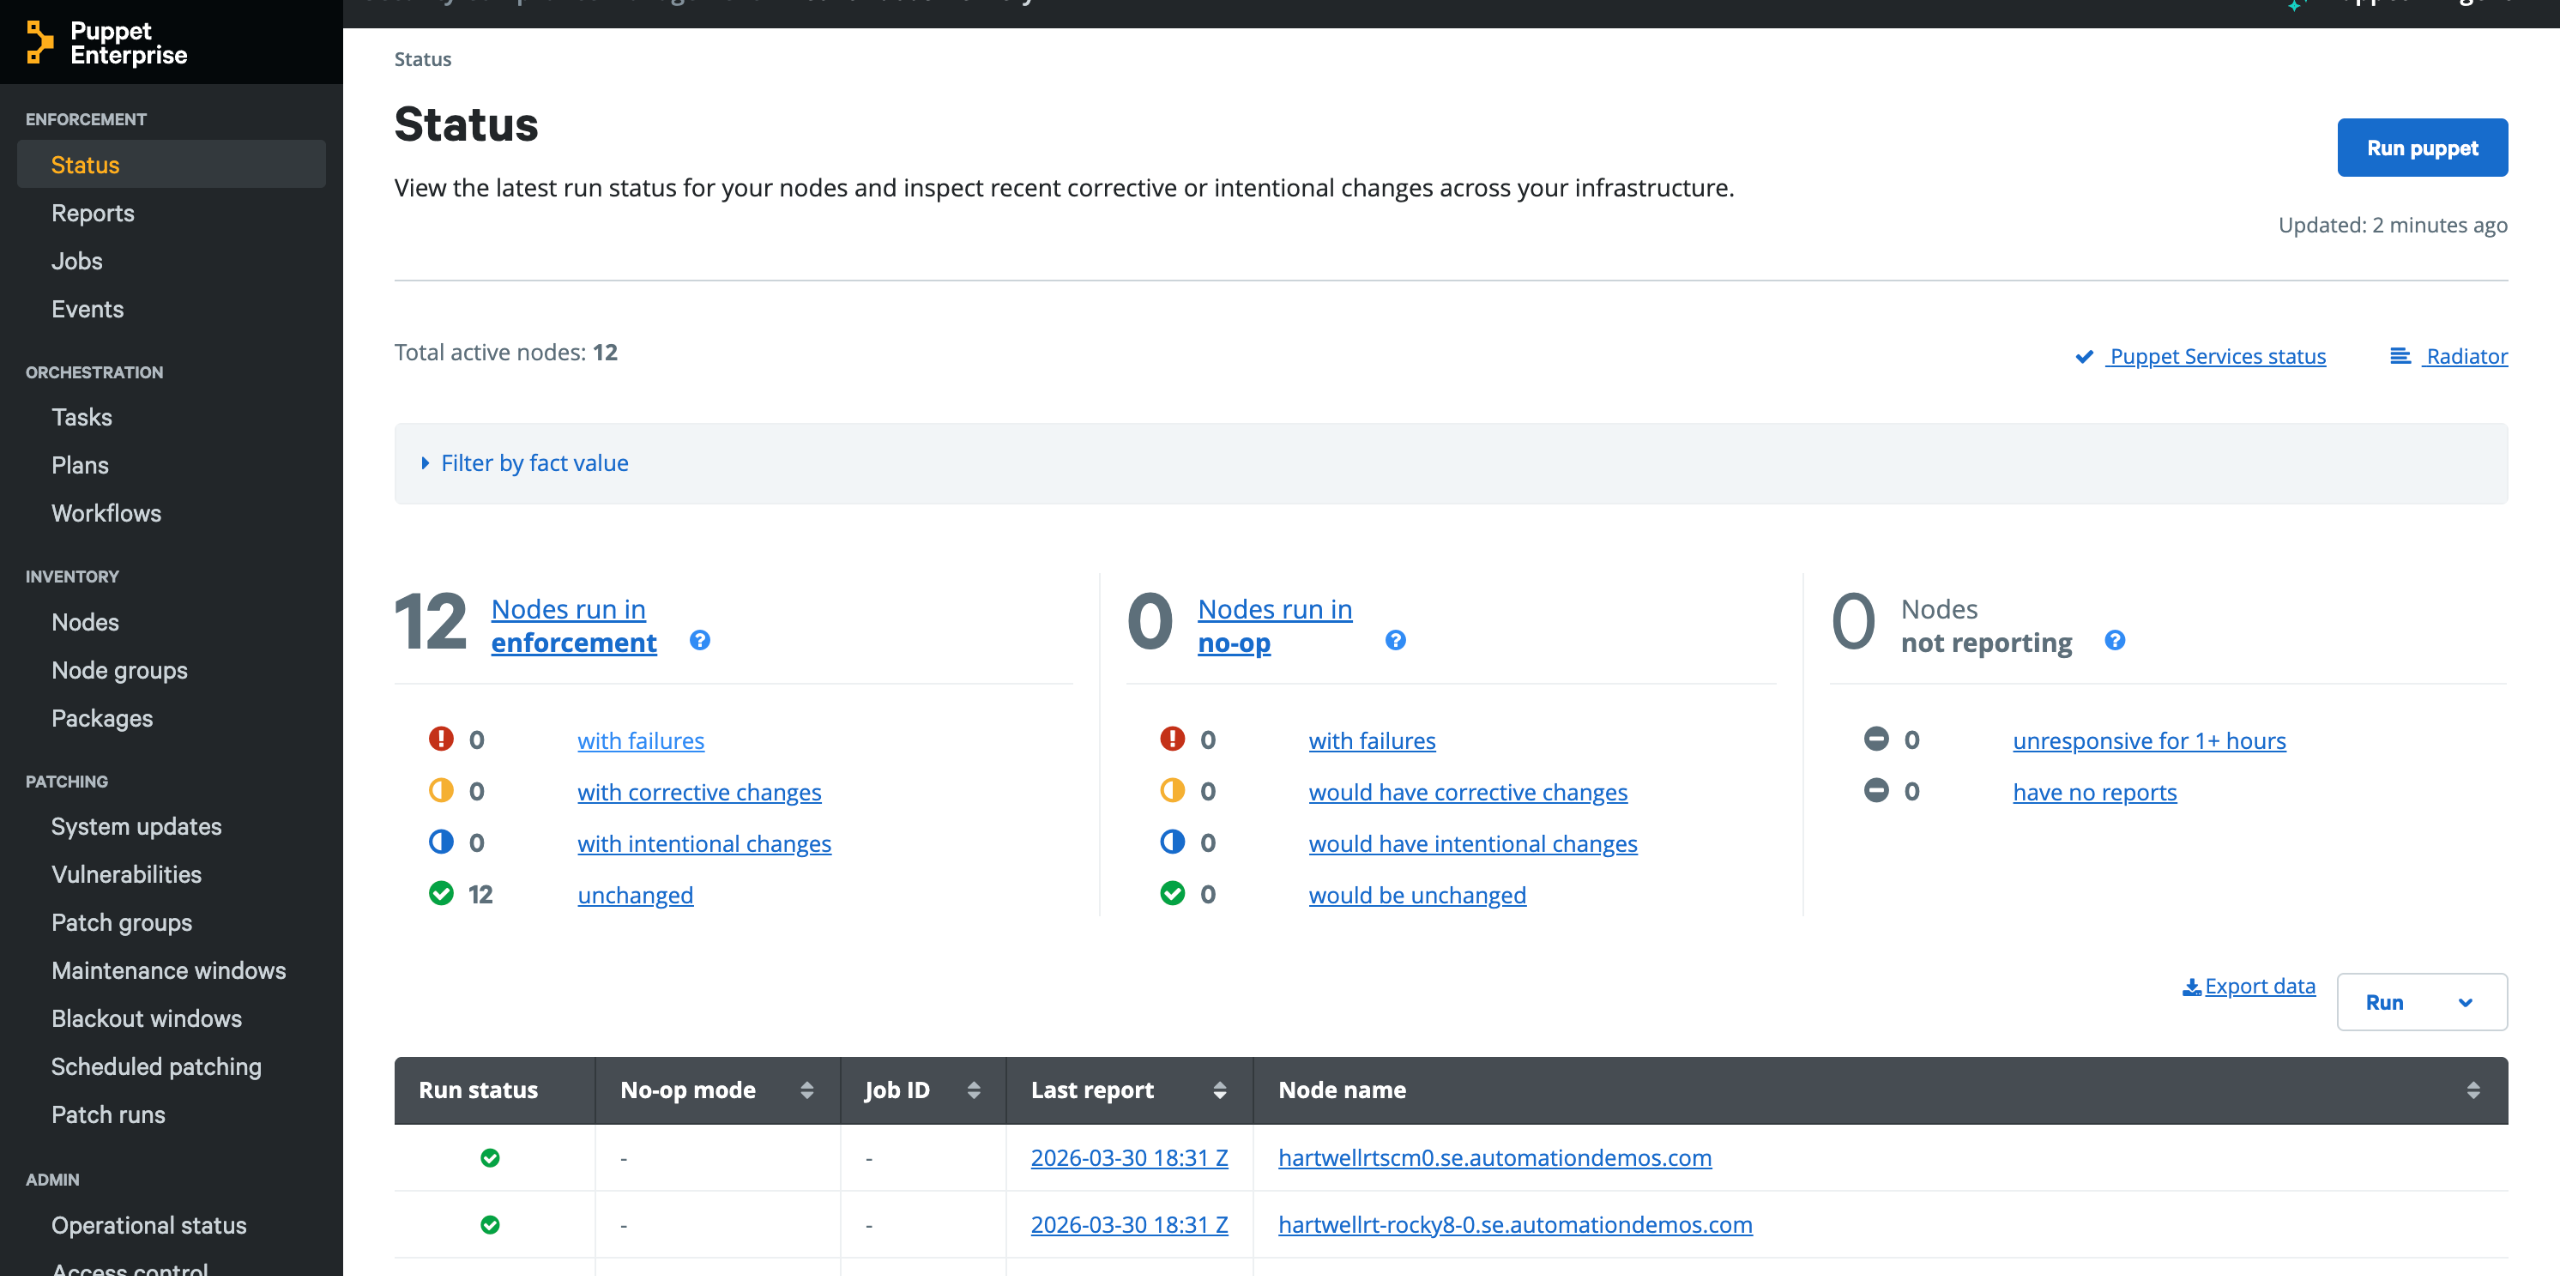Screen dimensions: 2560x1276
Task: Sort table by Last report column
Action: [x=1219, y=1090]
